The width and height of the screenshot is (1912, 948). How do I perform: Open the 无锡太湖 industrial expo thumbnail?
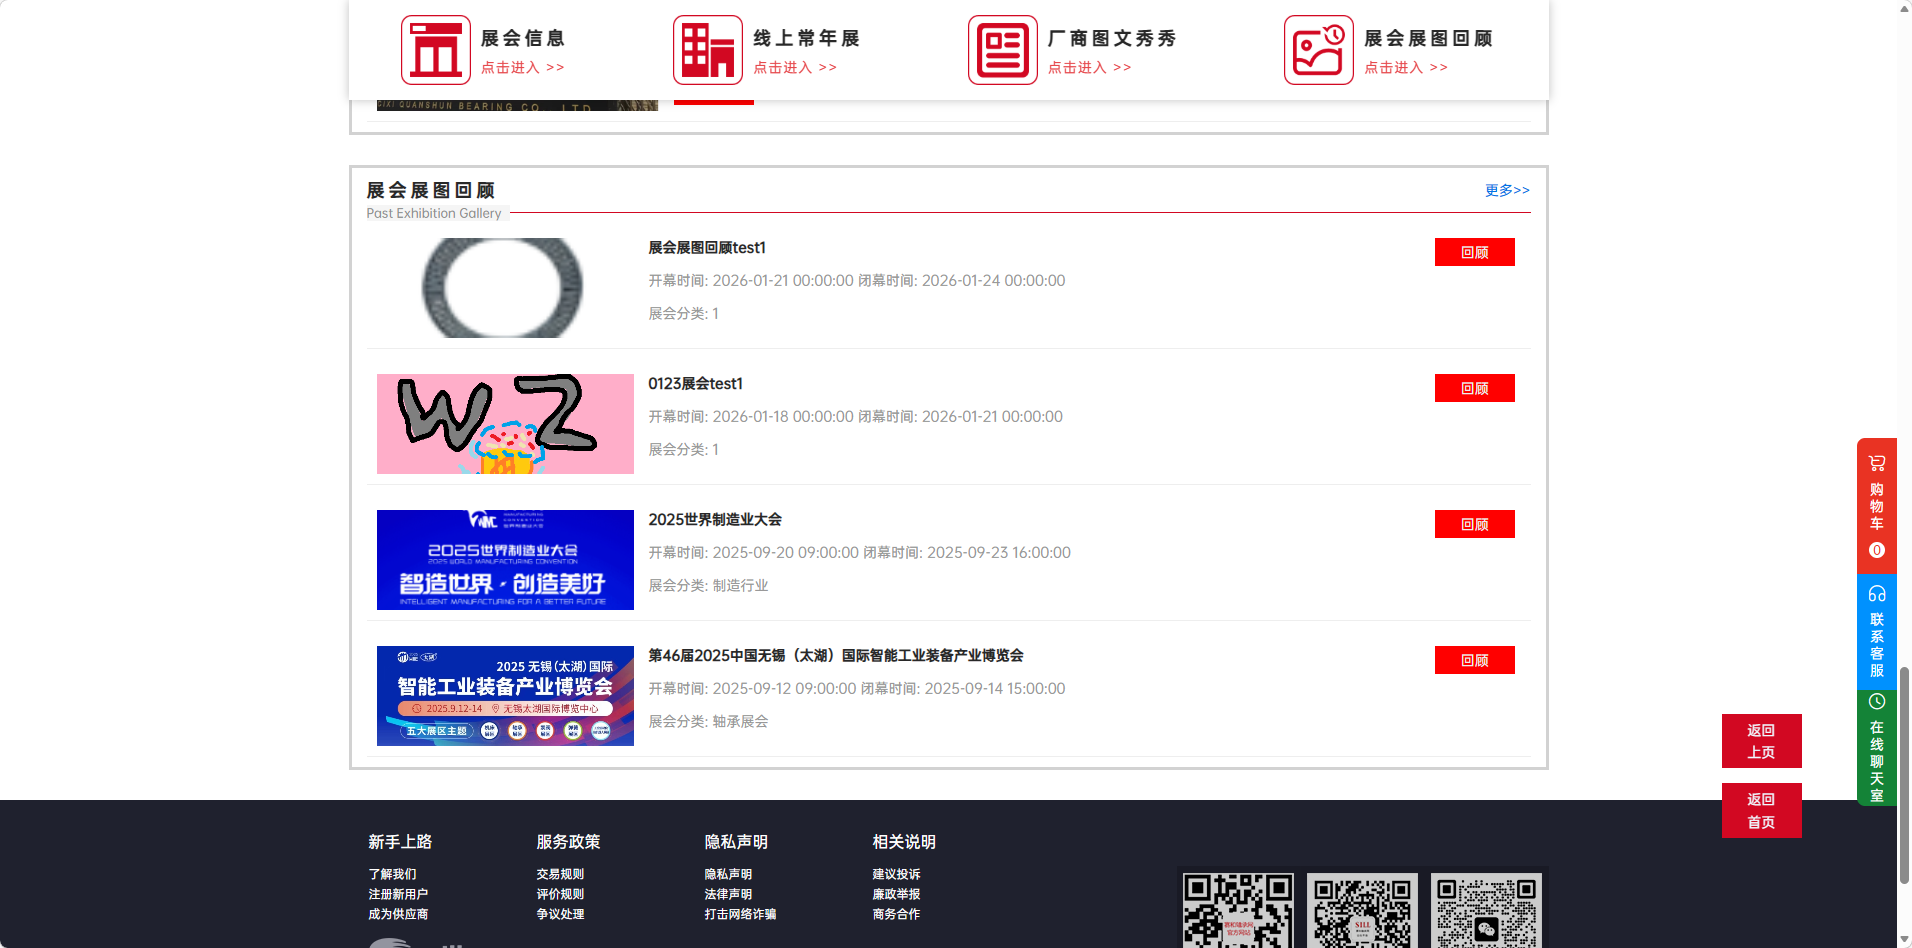point(505,696)
